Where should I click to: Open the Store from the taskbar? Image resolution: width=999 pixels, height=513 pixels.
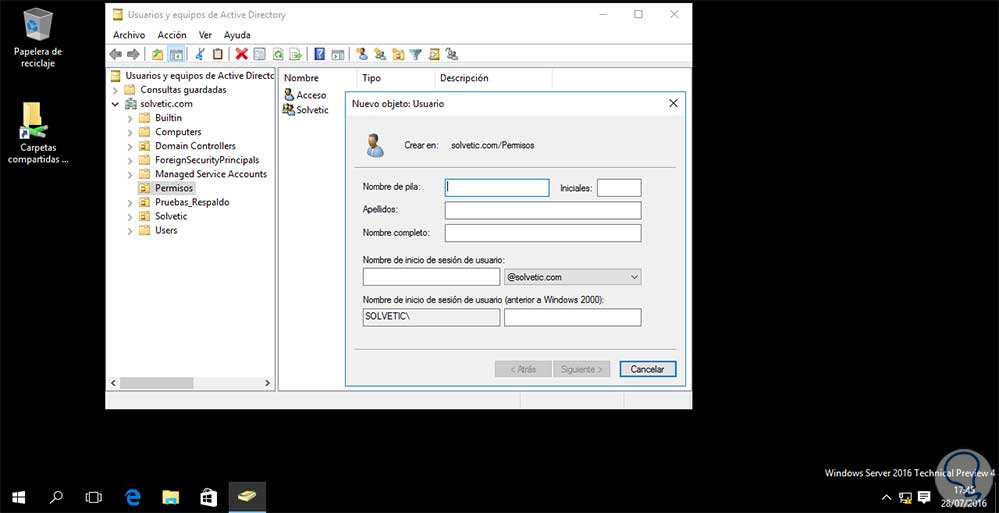[208, 496]
